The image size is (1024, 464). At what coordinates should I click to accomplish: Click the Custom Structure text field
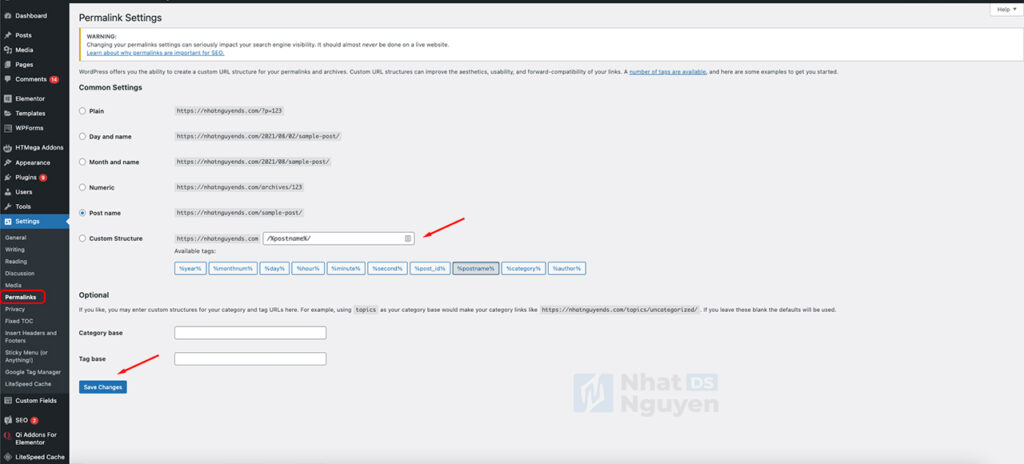(338, 239)
